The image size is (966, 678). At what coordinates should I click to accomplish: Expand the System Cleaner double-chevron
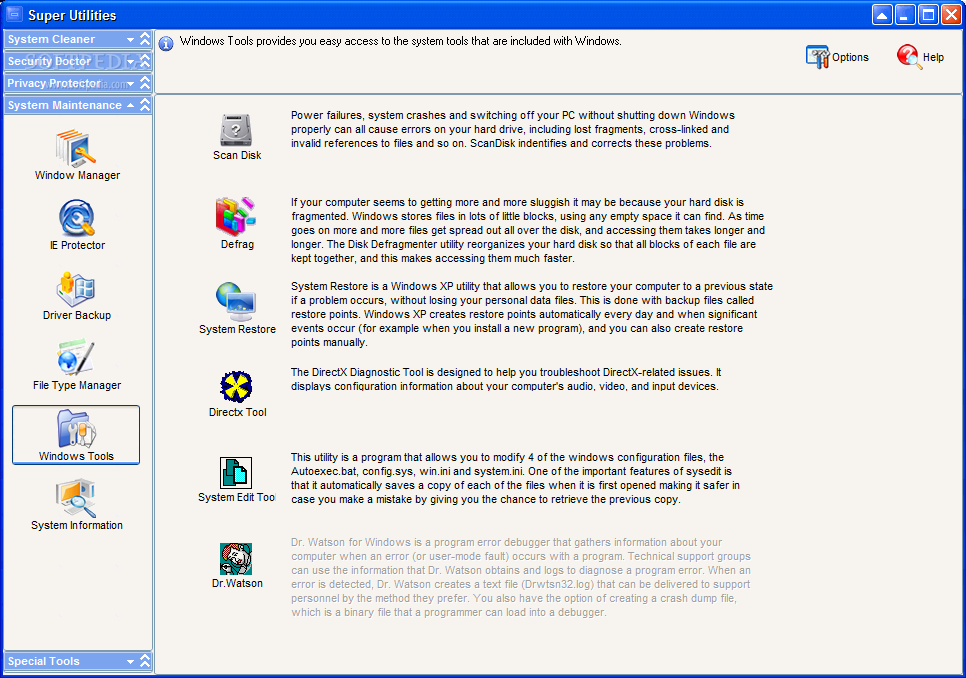point(145,39)
